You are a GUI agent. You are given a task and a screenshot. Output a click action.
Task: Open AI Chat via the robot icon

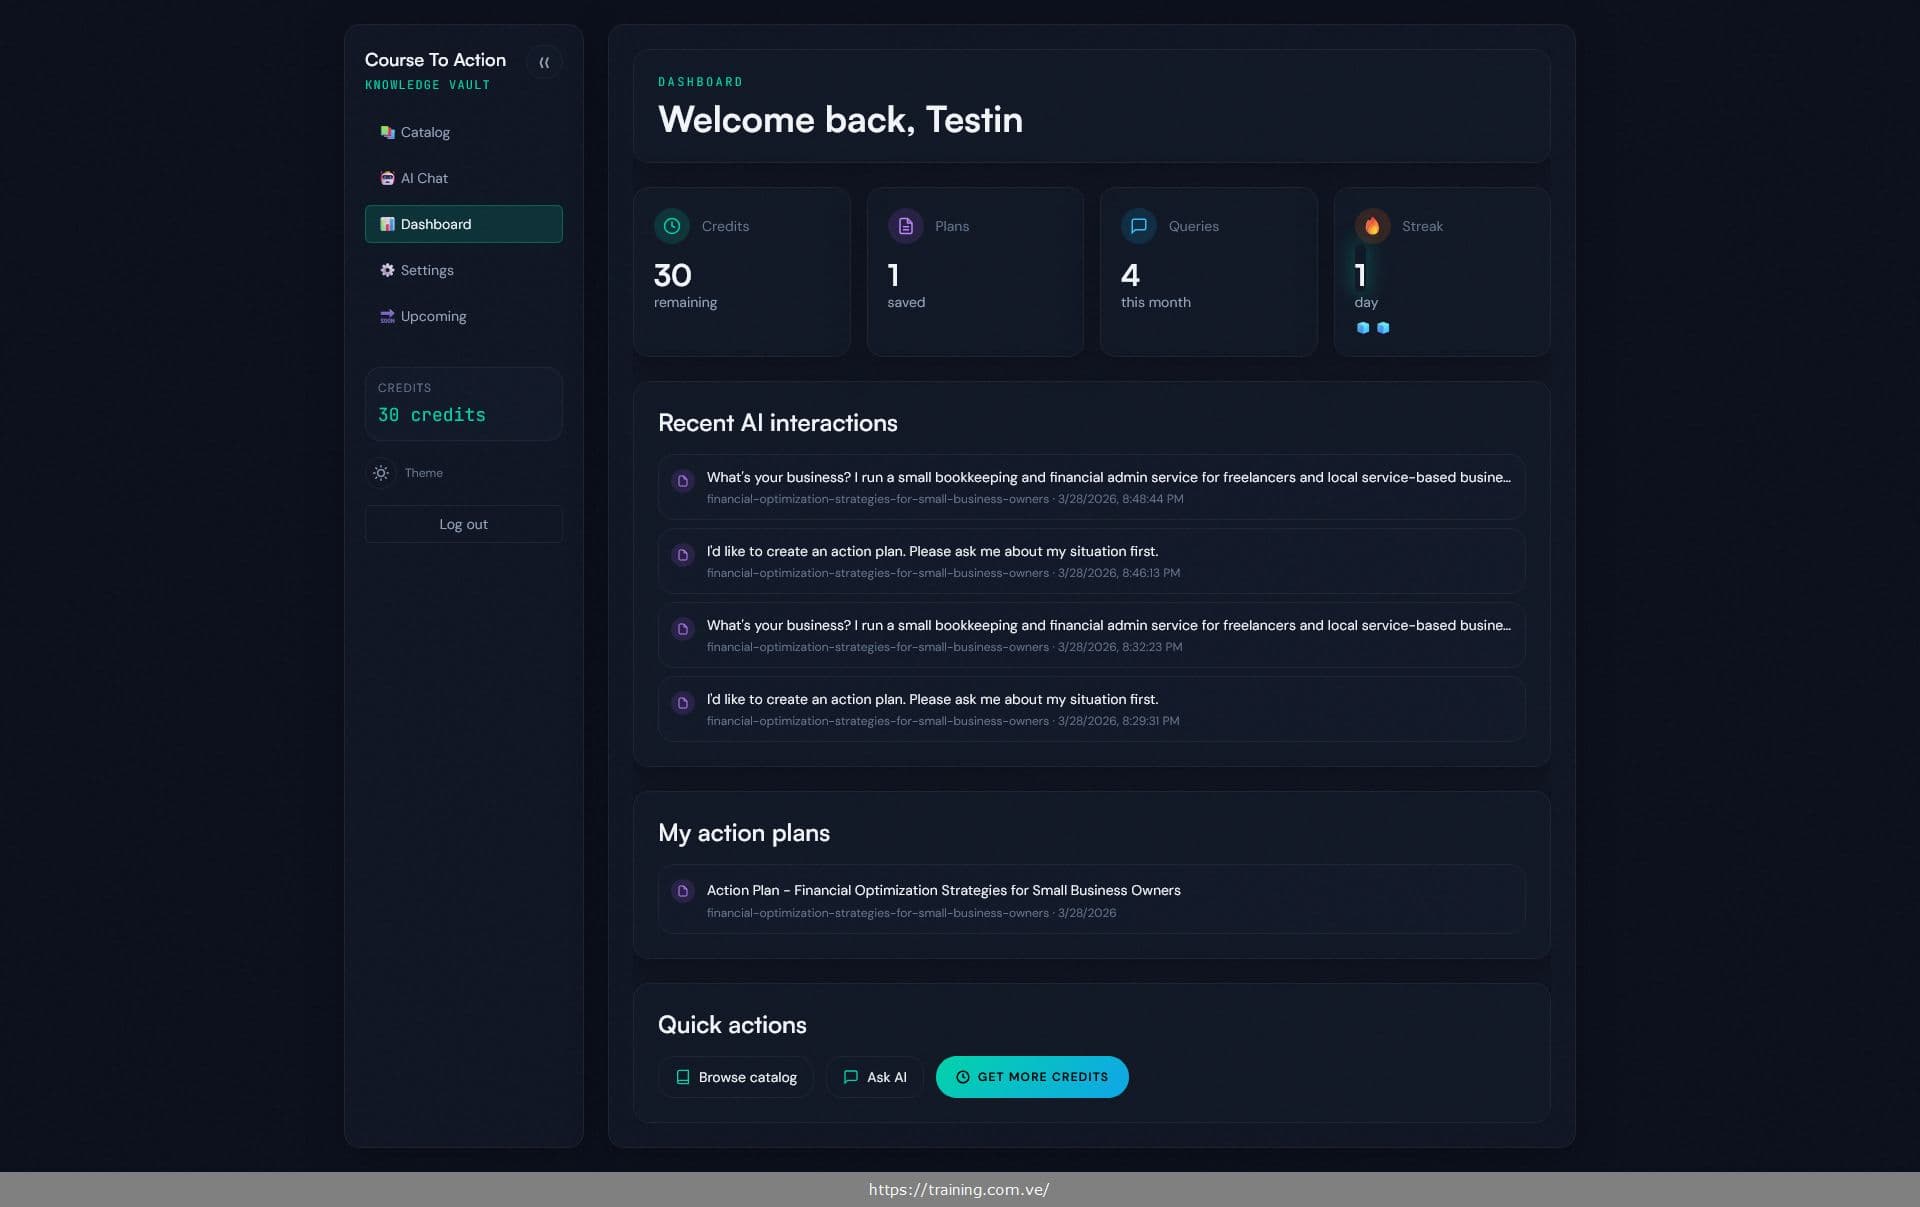tap(387, 178)
